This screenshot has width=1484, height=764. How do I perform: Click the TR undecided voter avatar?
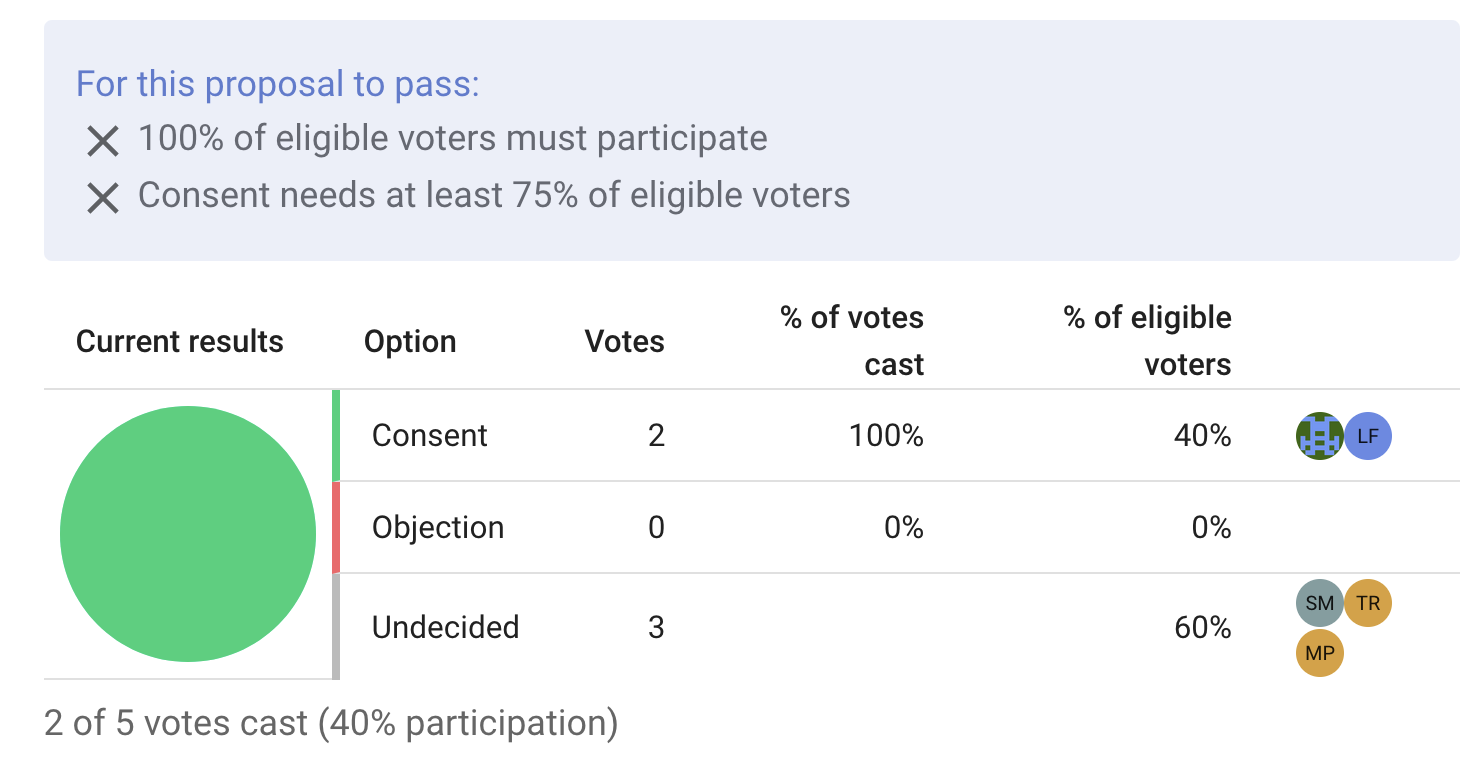pos(1368,603)
